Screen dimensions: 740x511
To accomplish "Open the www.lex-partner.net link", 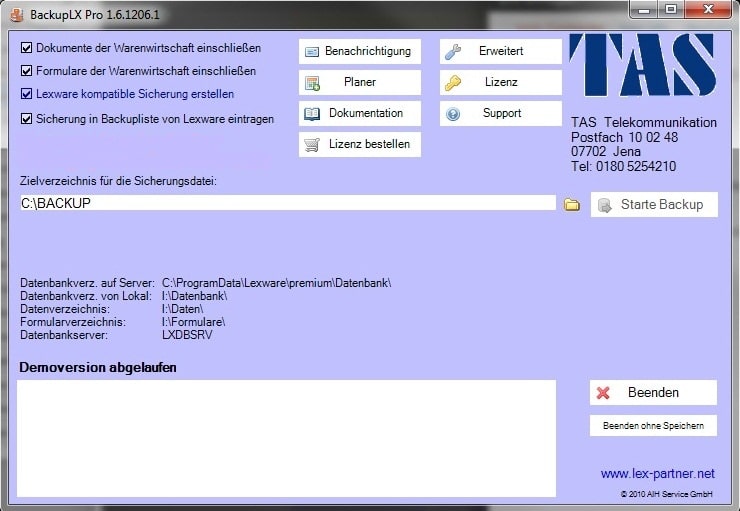I will 657,473.
